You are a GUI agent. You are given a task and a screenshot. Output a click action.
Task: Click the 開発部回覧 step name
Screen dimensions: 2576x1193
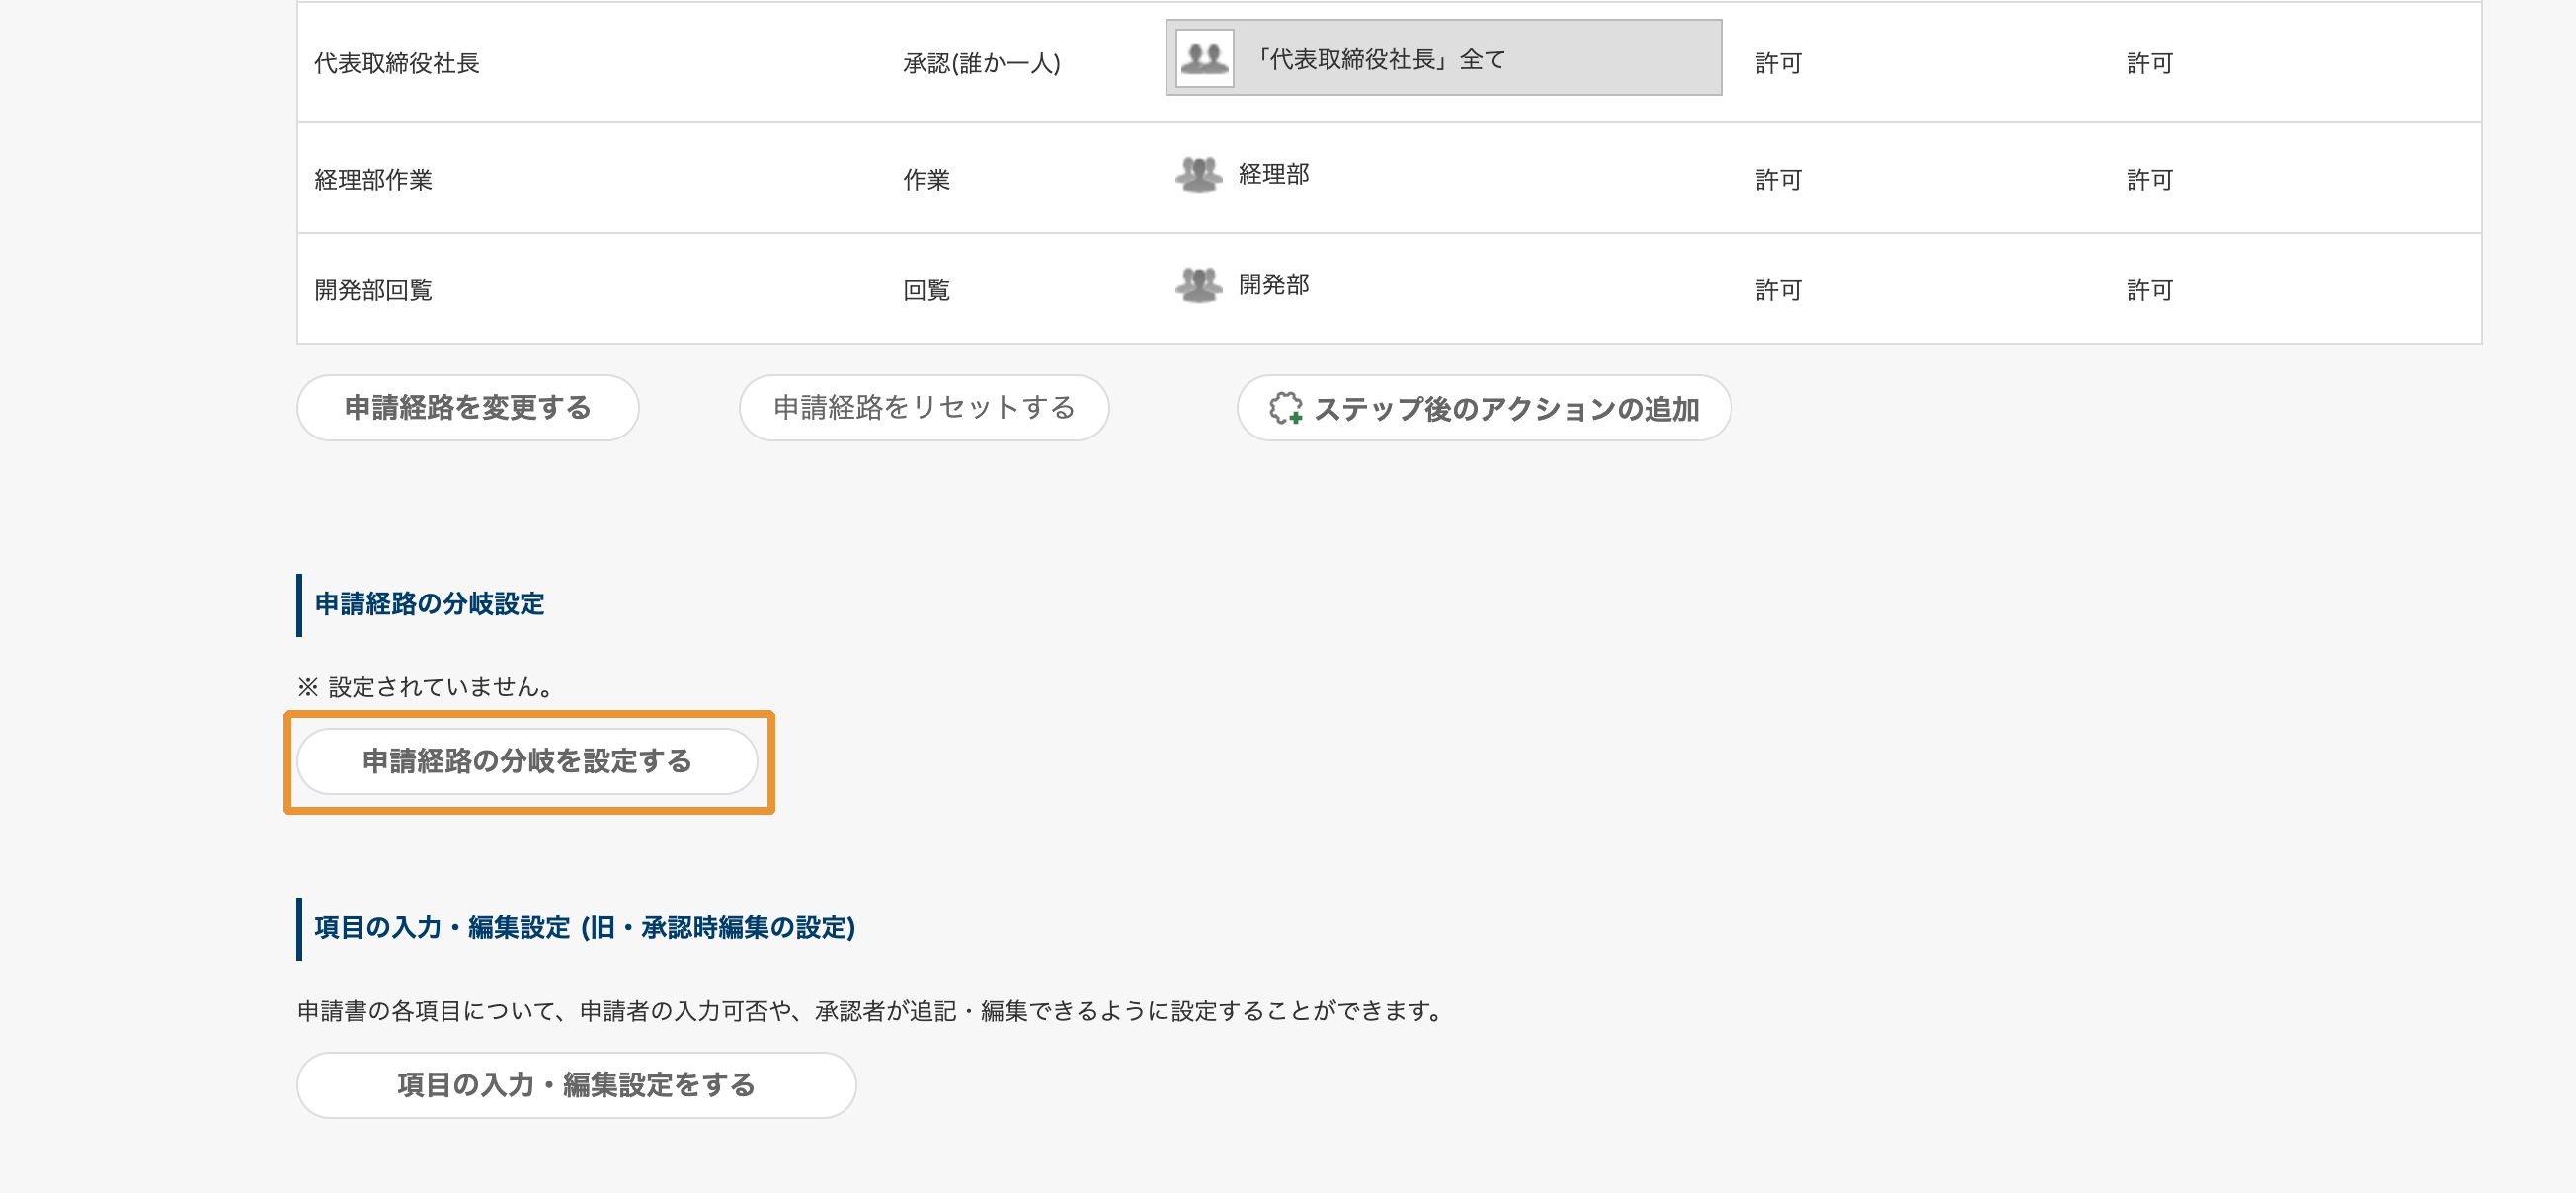click(373, 291)
